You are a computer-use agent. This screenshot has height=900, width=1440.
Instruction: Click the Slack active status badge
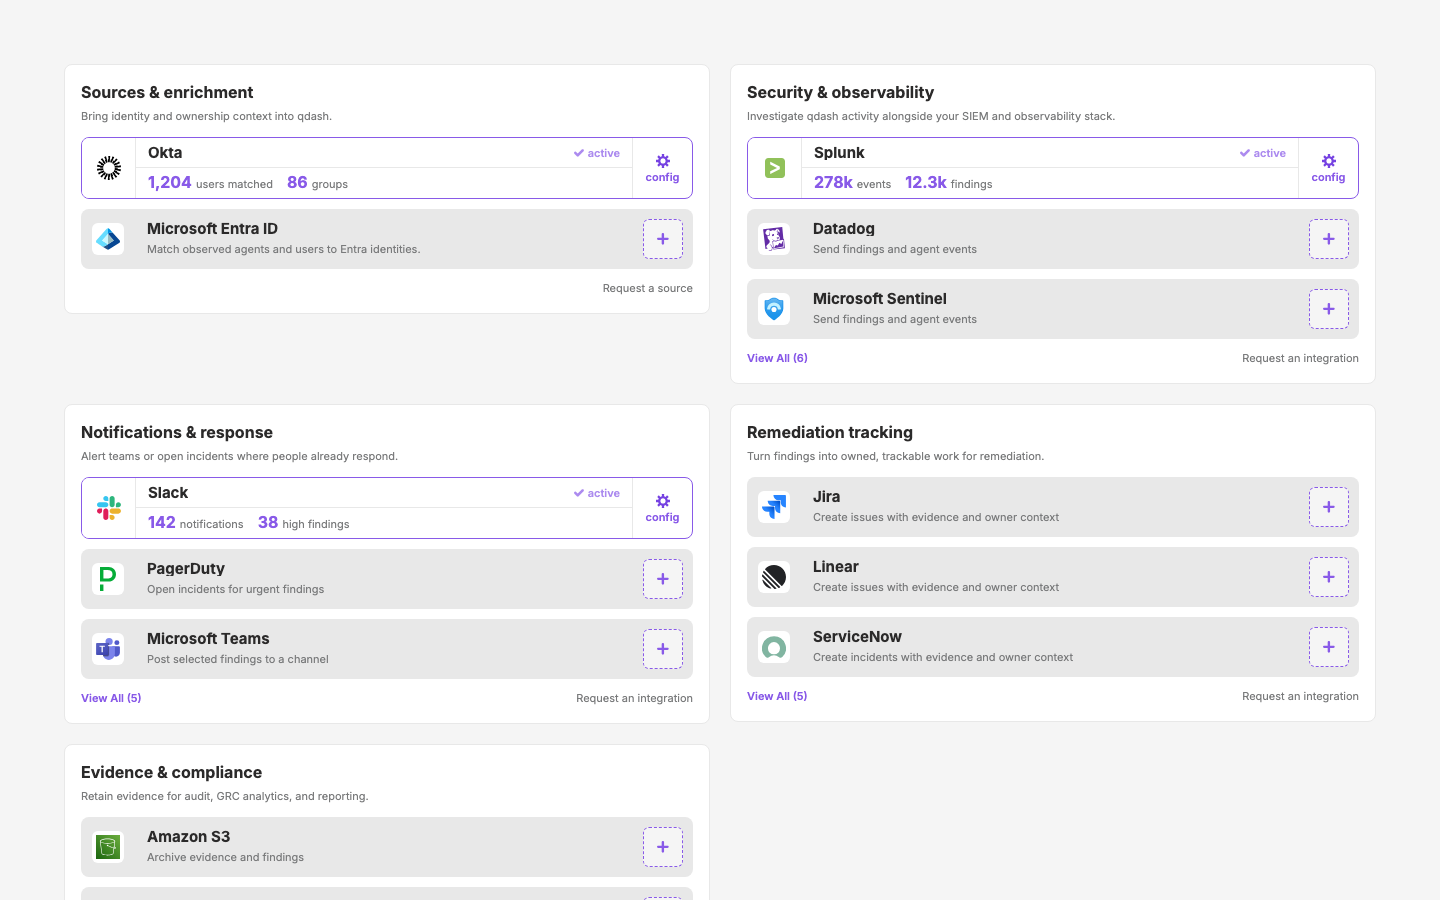596,493
